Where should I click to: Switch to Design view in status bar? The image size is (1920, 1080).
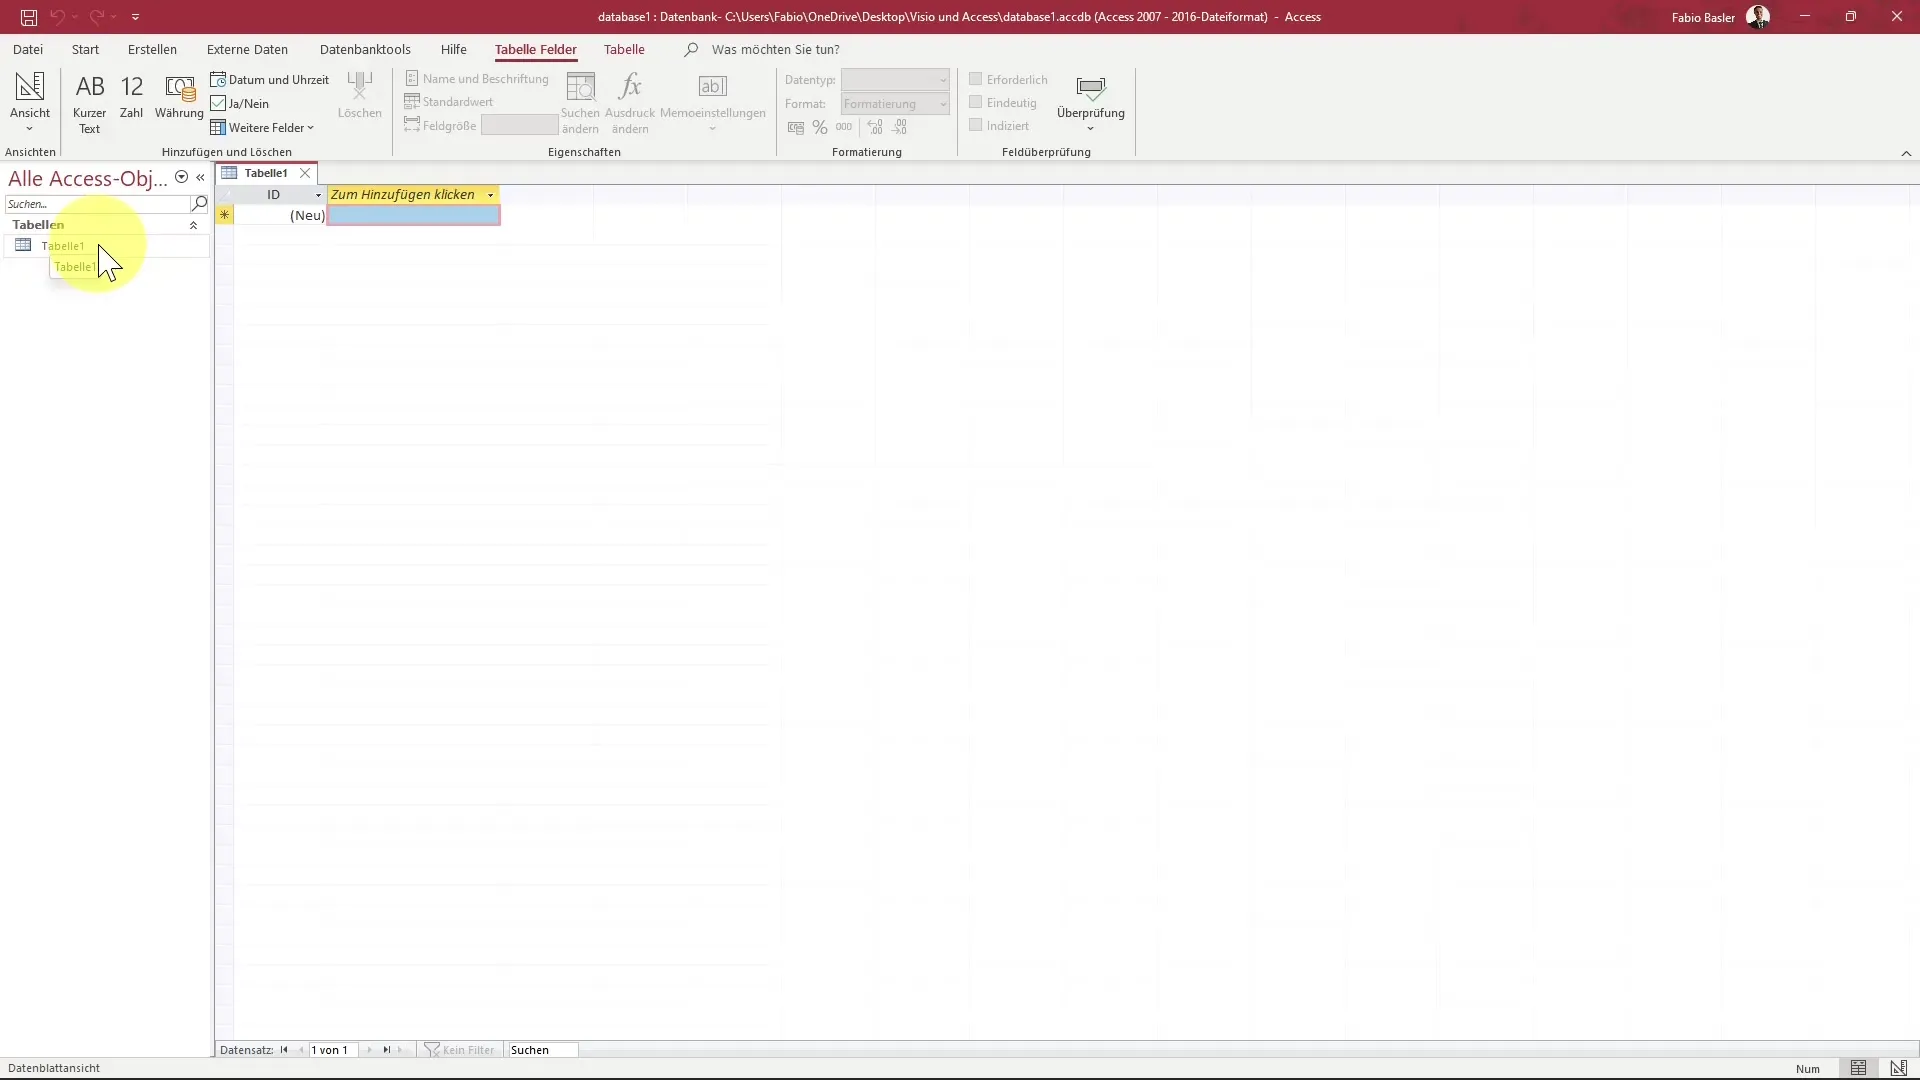pyautogui.click(x=1898, y=1068)
